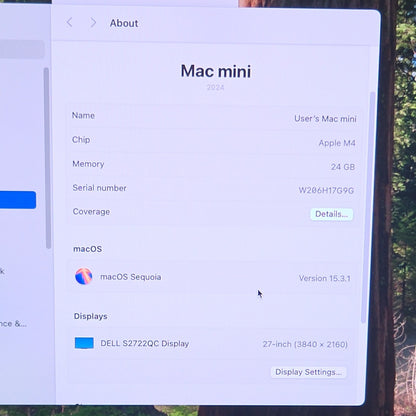The image size is (416, 416).
Task: Go back with the left chevron
Action: coord(69,23)
